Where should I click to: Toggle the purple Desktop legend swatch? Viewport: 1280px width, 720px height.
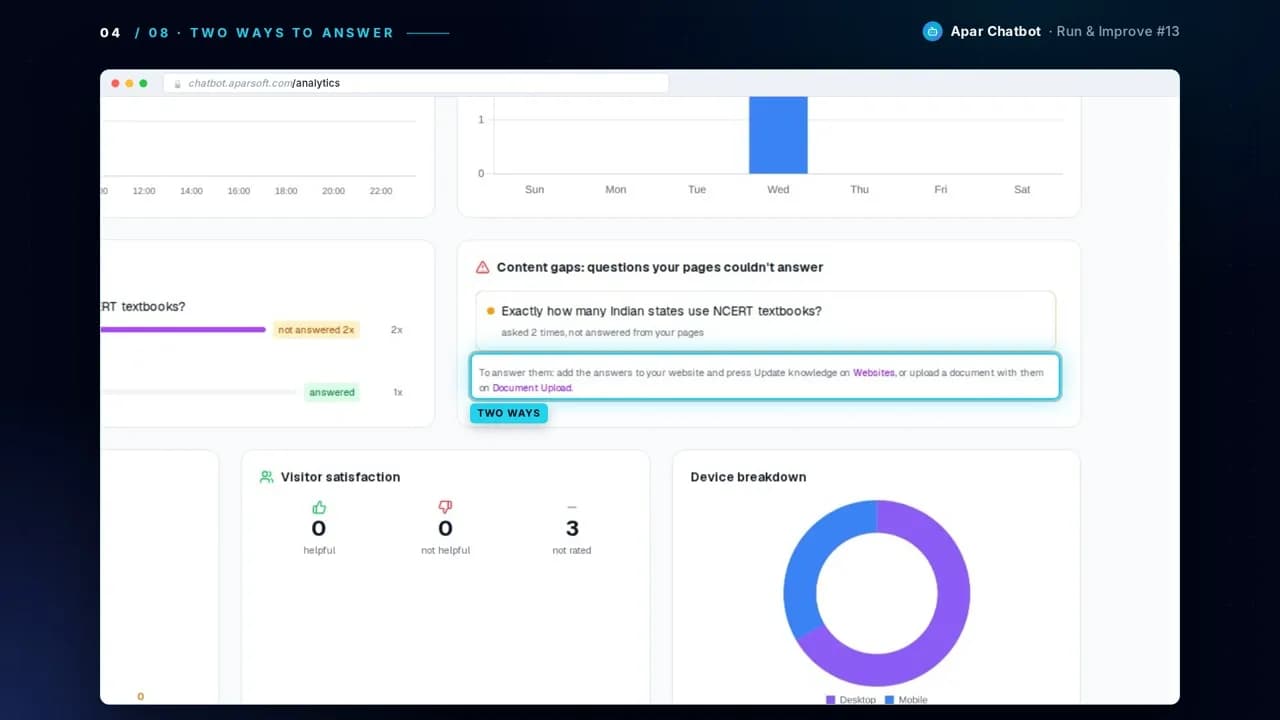tap(830, 700)
